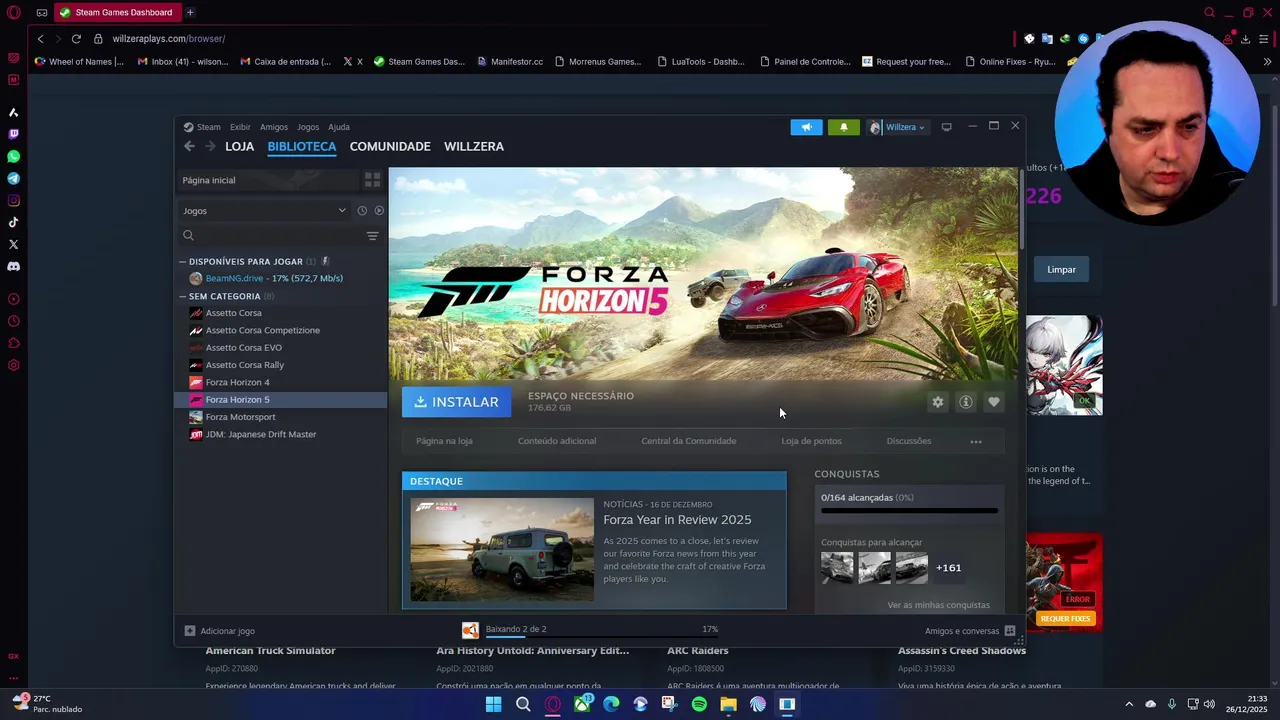Open Friends and chat icon
Viewport: 1280px width, 720px height.
pos(1010,631)
